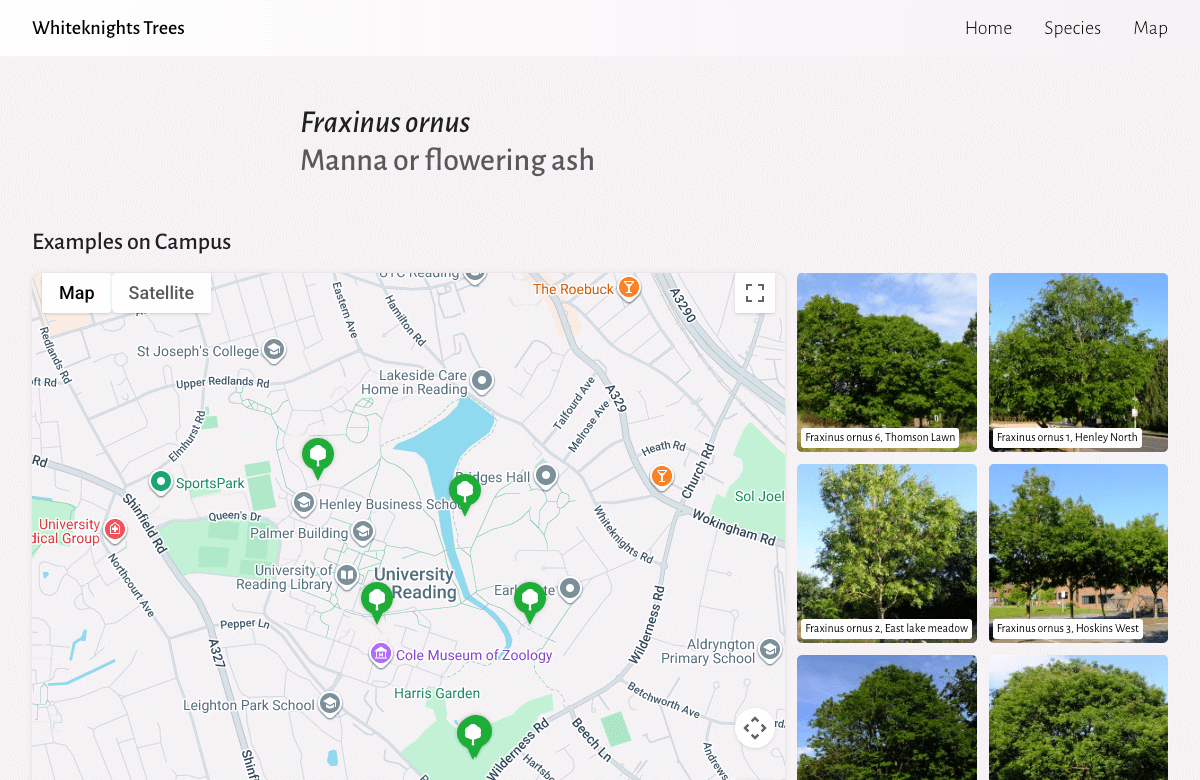
Task: View the Fraxinus ornus 1 Henley North image
Action: pos(1078,362)
